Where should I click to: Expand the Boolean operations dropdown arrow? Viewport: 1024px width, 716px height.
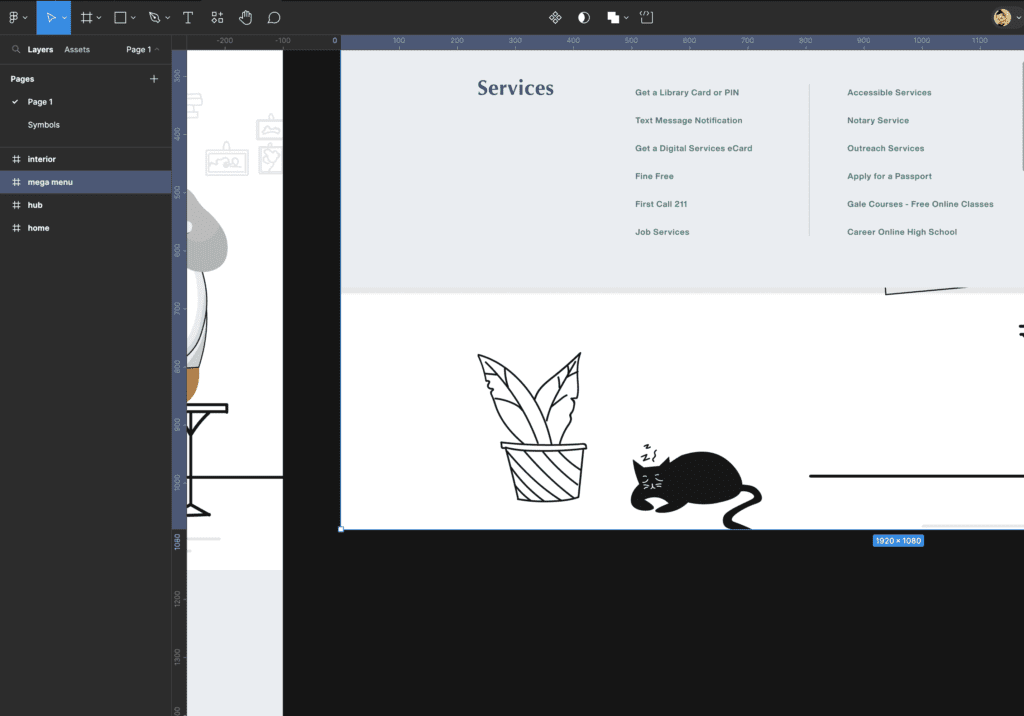627,18
